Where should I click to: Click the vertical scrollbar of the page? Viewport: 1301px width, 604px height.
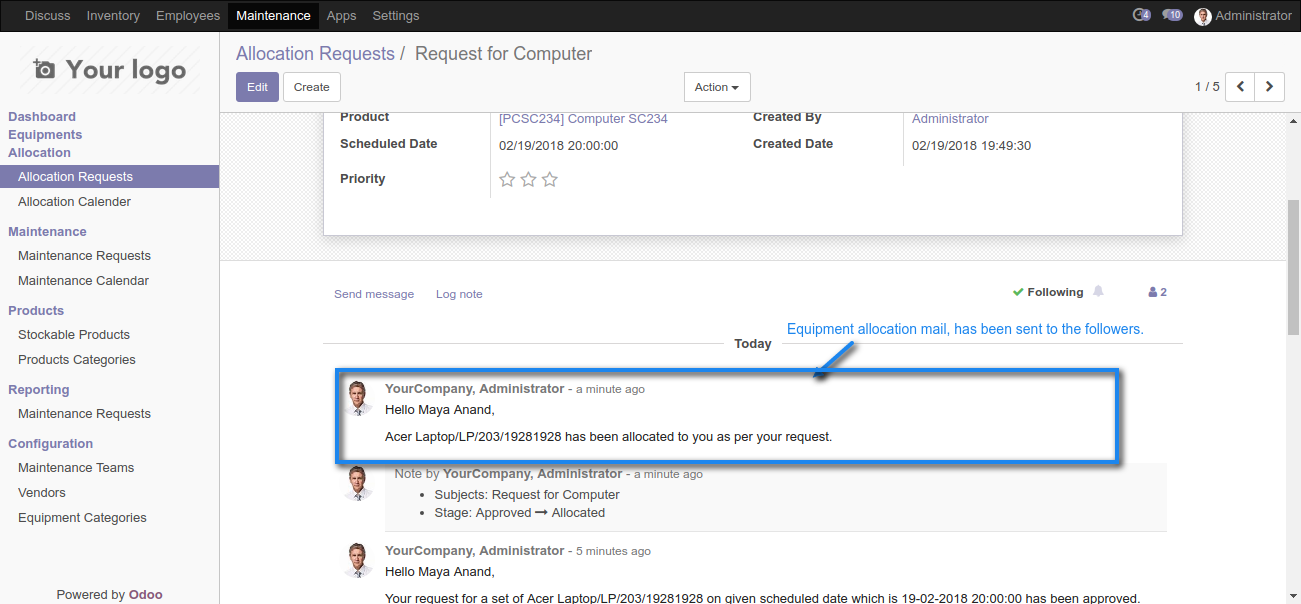coord(1293,268)
